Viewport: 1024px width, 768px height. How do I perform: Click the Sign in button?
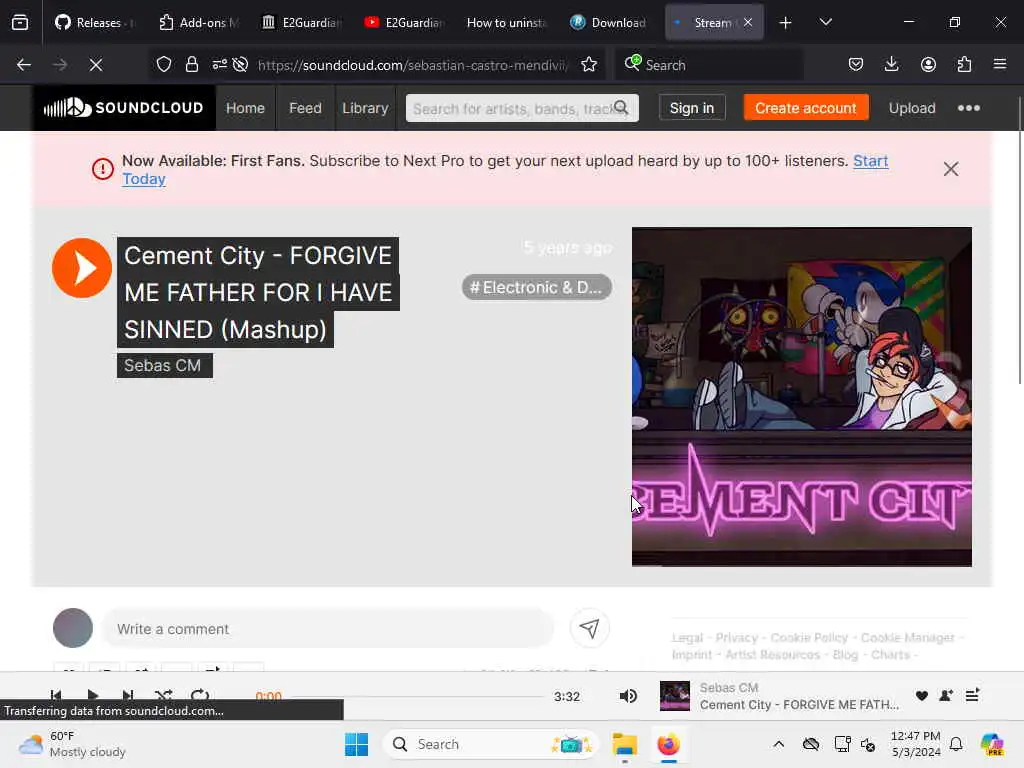(x=692, y=108)
